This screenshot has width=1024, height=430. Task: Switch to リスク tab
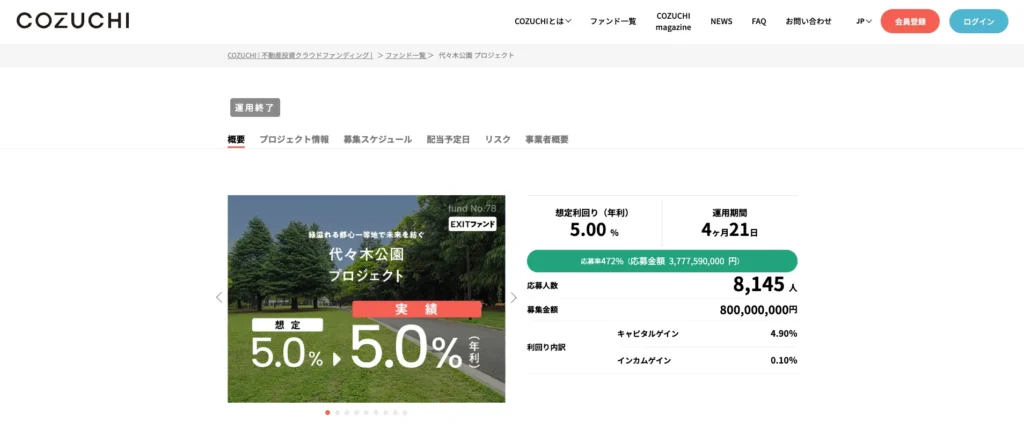pyautogui.click(x=498, y=139)
